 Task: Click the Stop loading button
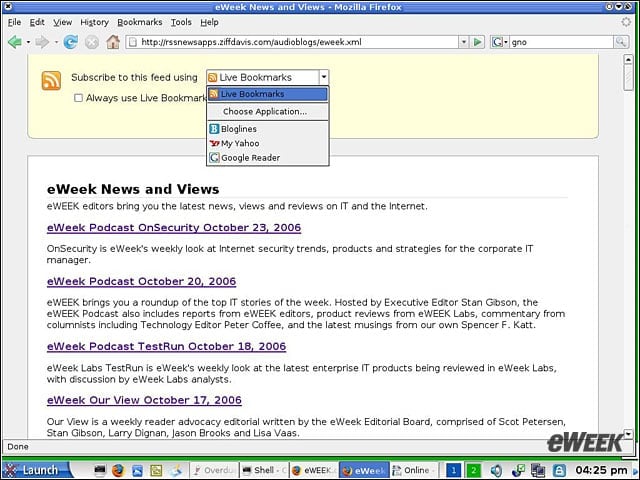(92, 42)
